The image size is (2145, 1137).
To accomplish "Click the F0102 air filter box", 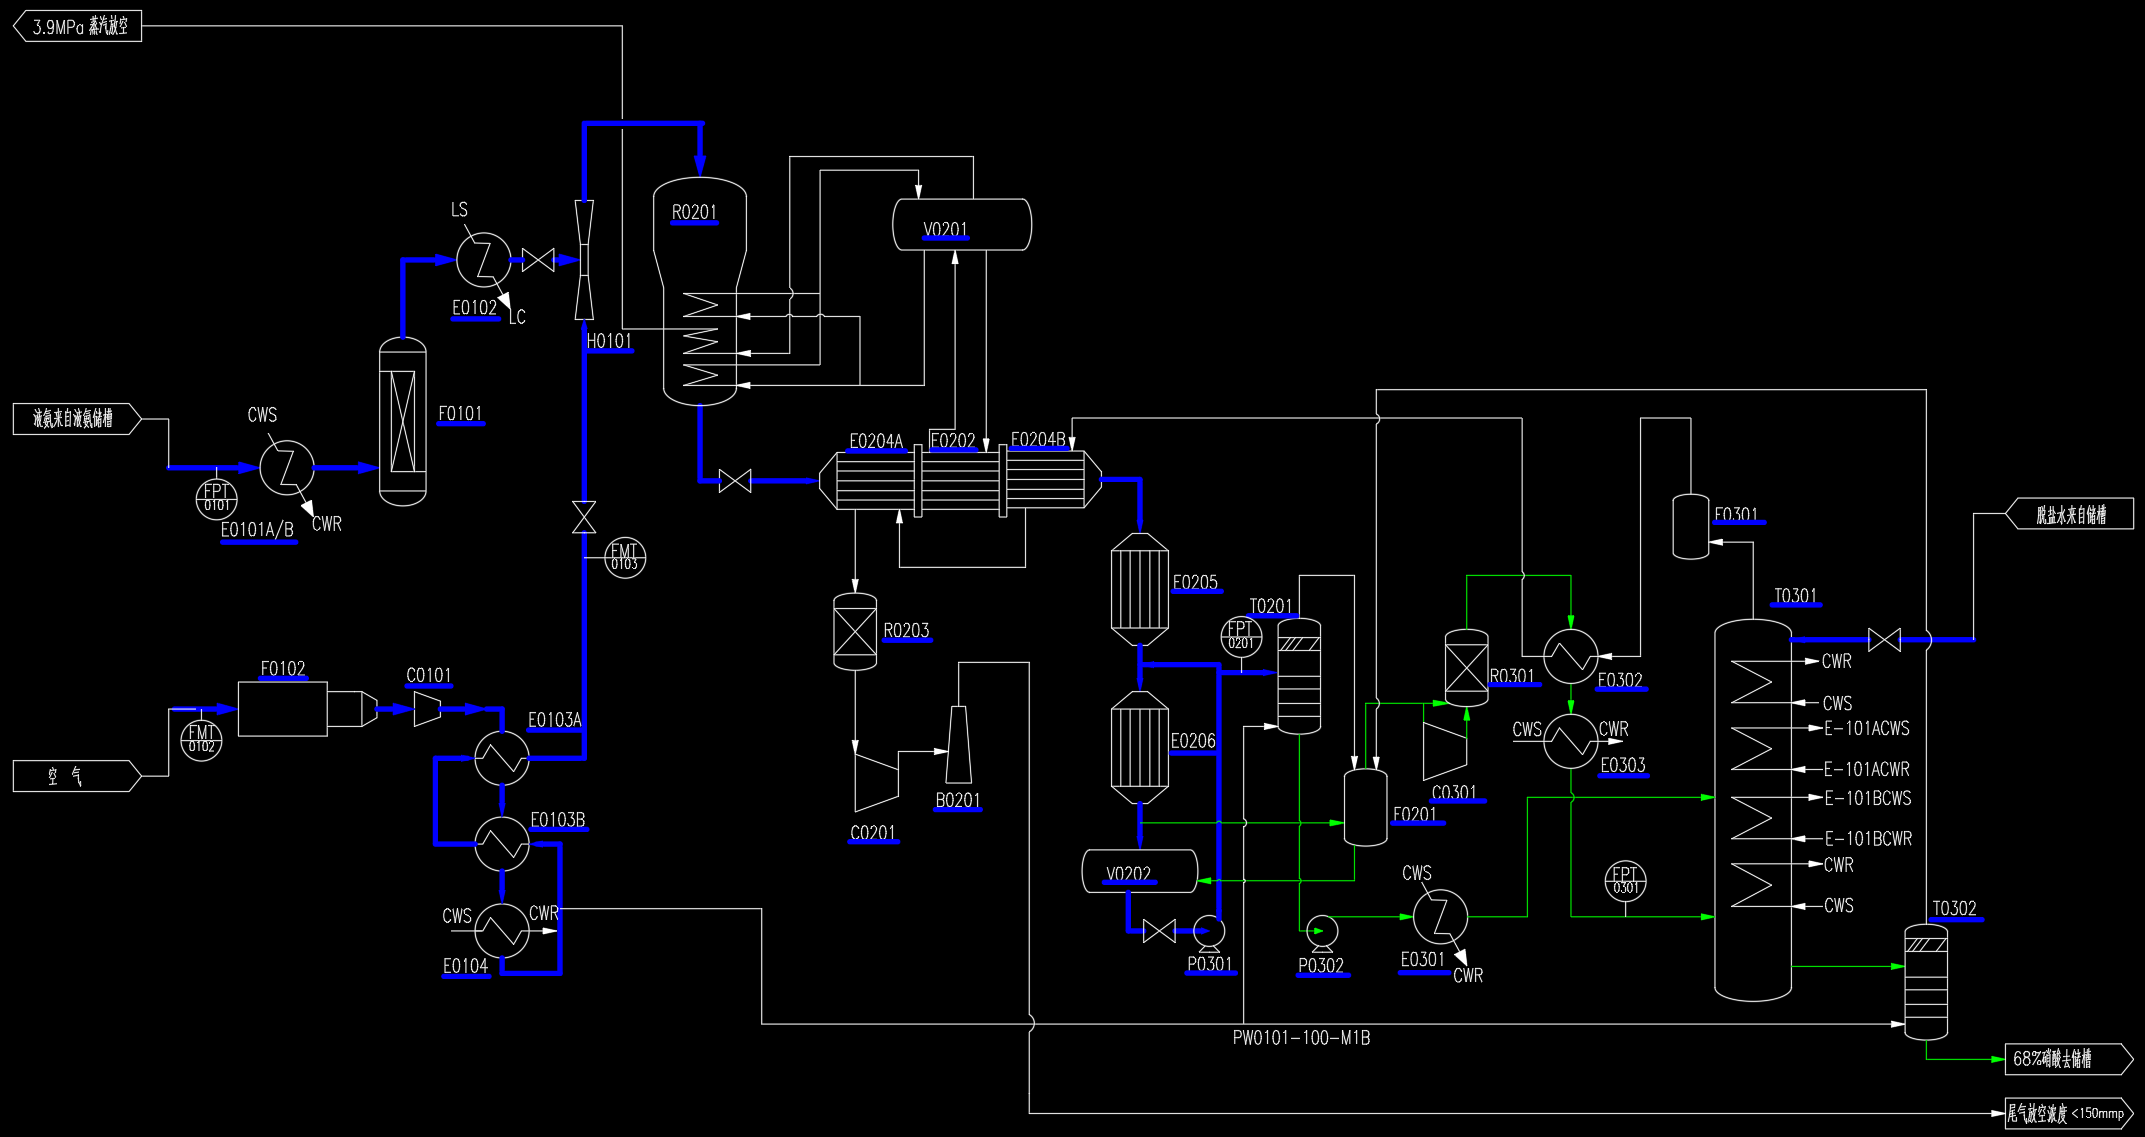I will [283, 709].
